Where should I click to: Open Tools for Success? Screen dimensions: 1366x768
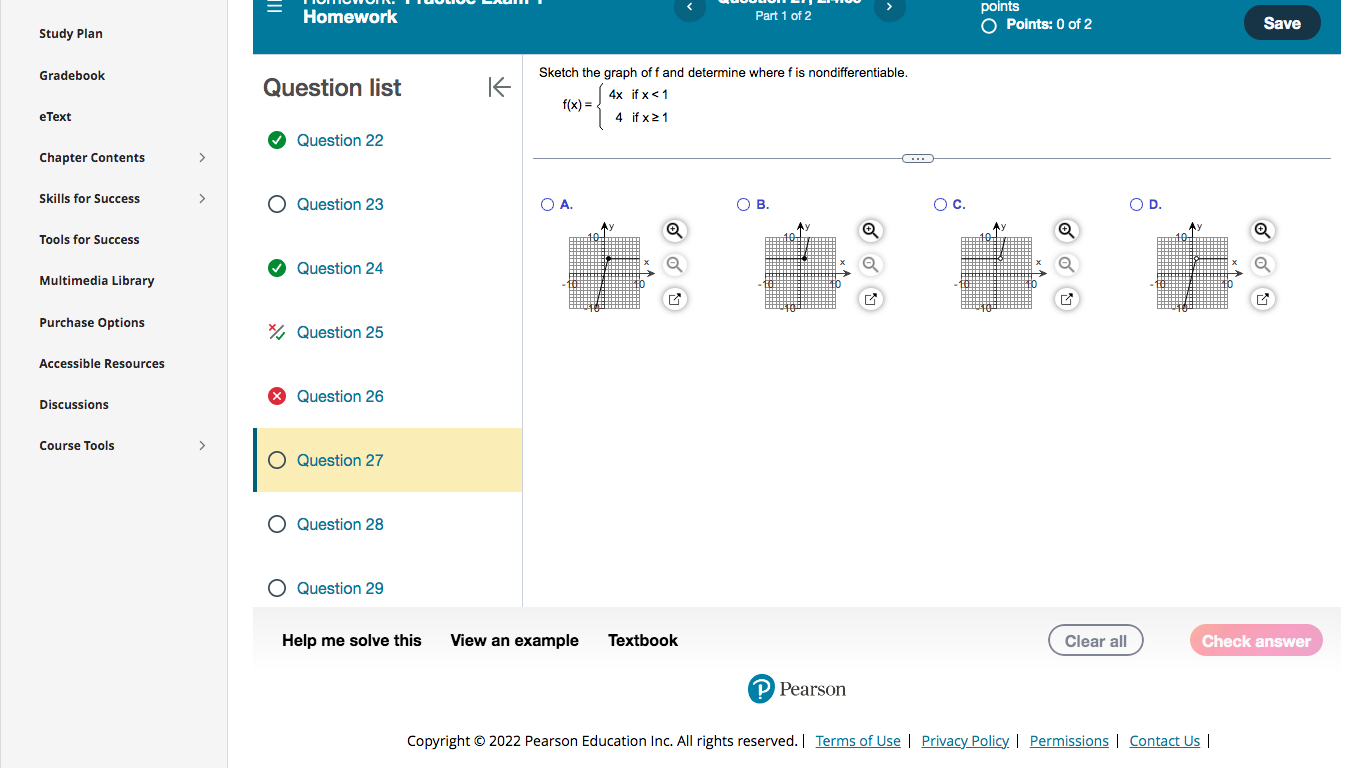click(89, 240)
